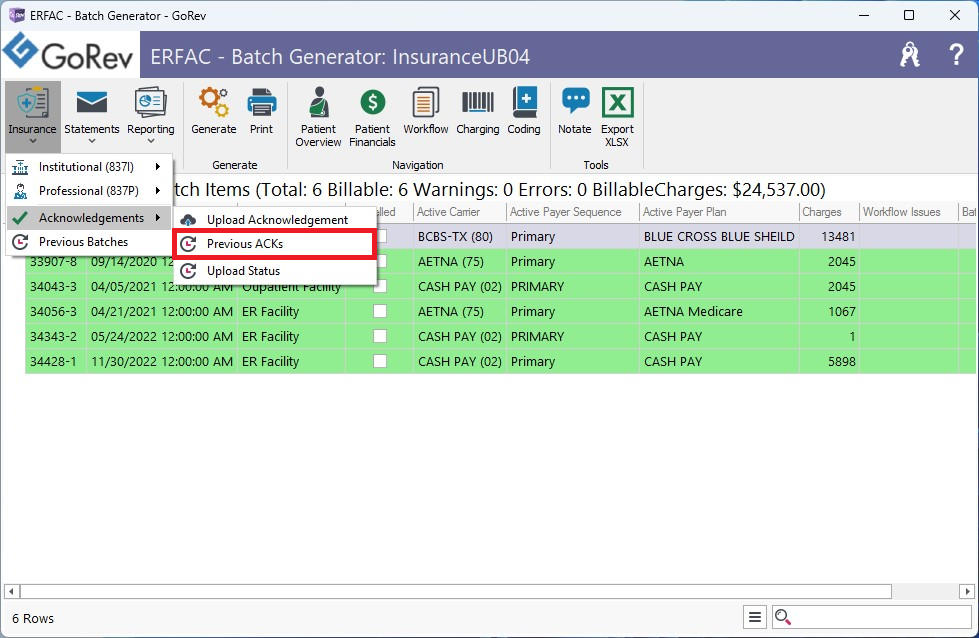The height and width of the screenshot is (638, 979).
Task: Select account 34056-3 cell
Action: (x=55, y=312)
